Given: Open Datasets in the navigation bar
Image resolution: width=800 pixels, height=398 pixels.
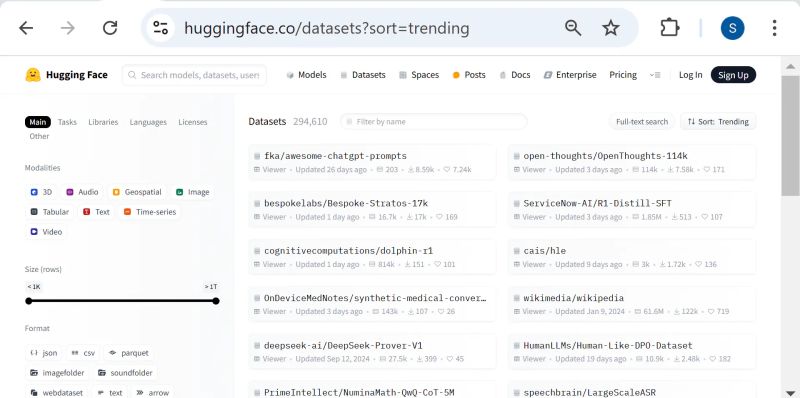Looking at the screenshot, I should [363, 75].
